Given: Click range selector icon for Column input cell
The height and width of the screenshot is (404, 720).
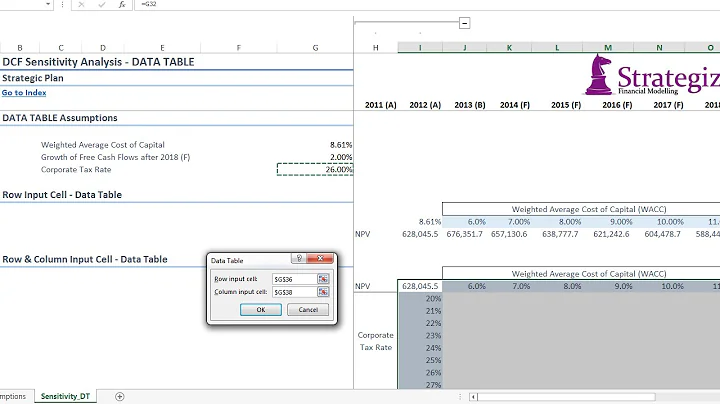Looking at the screenshot, I should [323, 292].
